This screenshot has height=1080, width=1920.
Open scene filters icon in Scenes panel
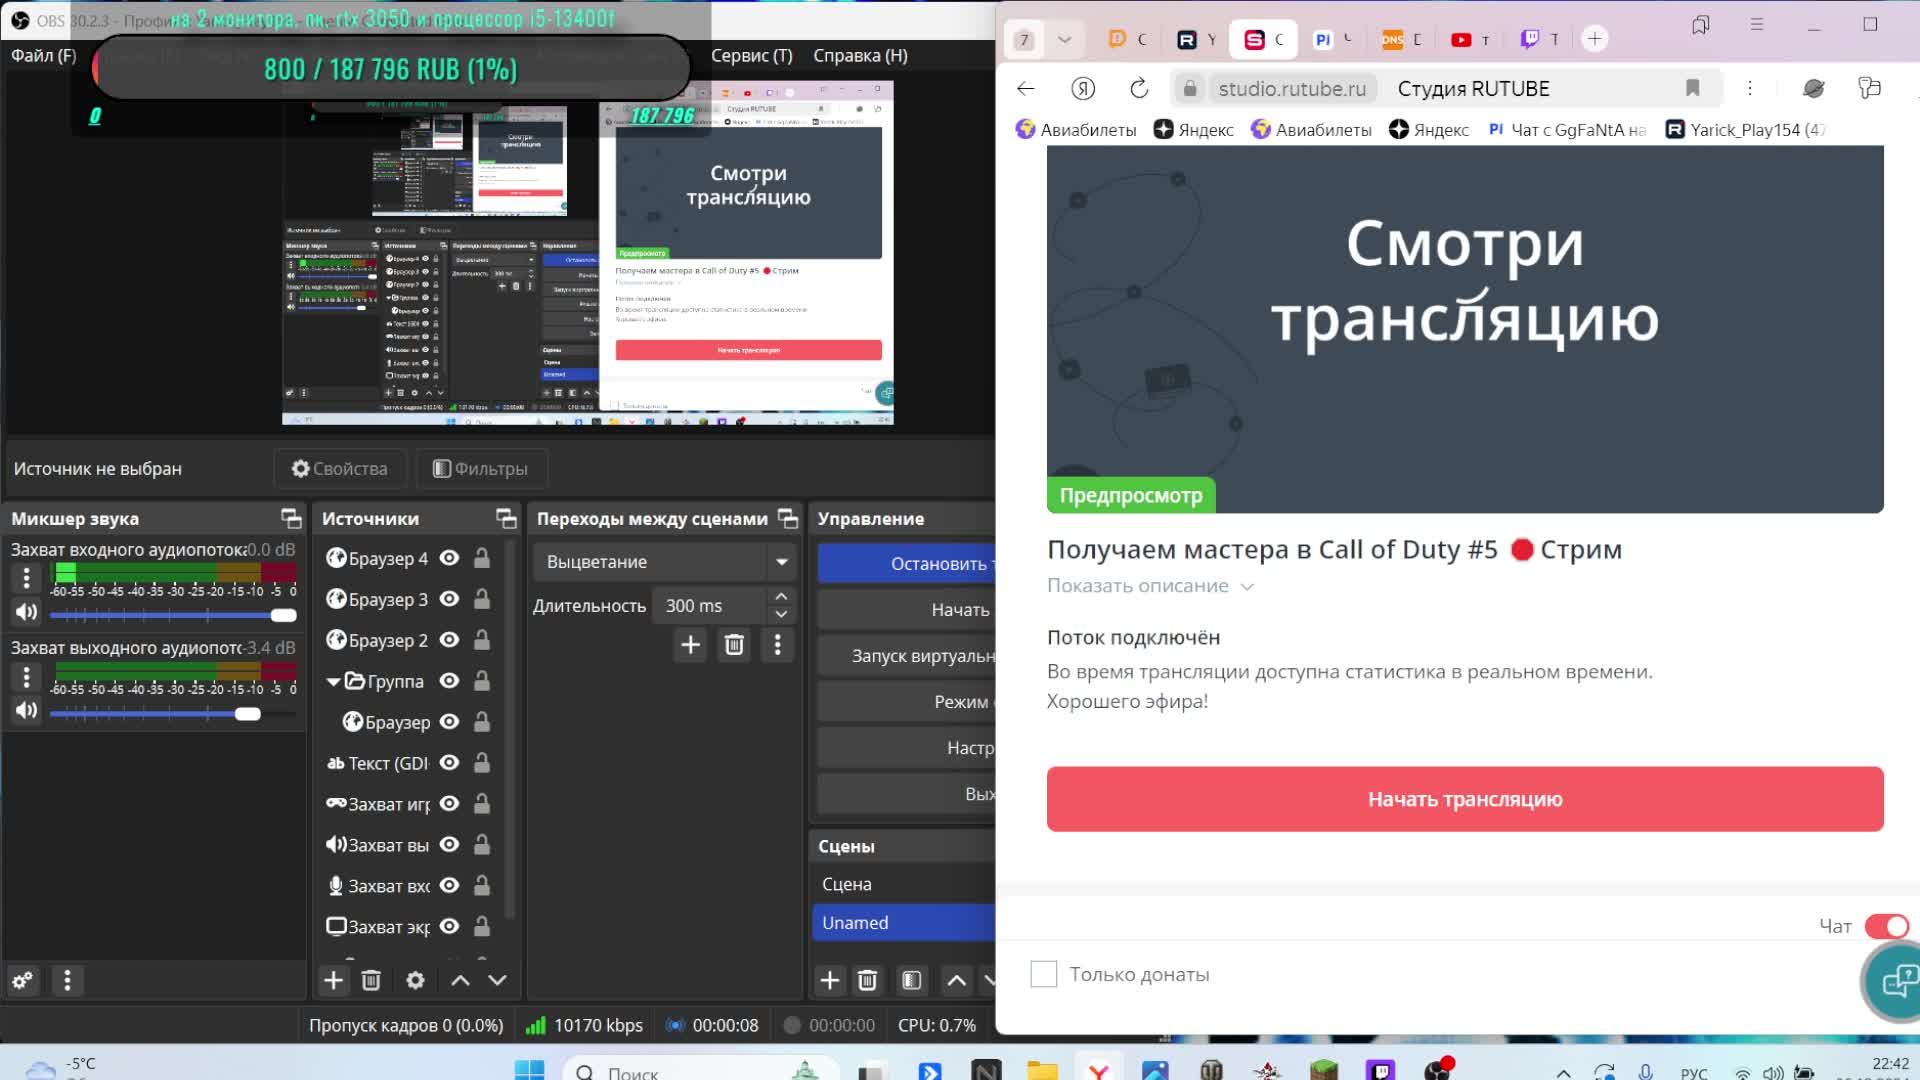pyautogui.click(x=911, y=981)
